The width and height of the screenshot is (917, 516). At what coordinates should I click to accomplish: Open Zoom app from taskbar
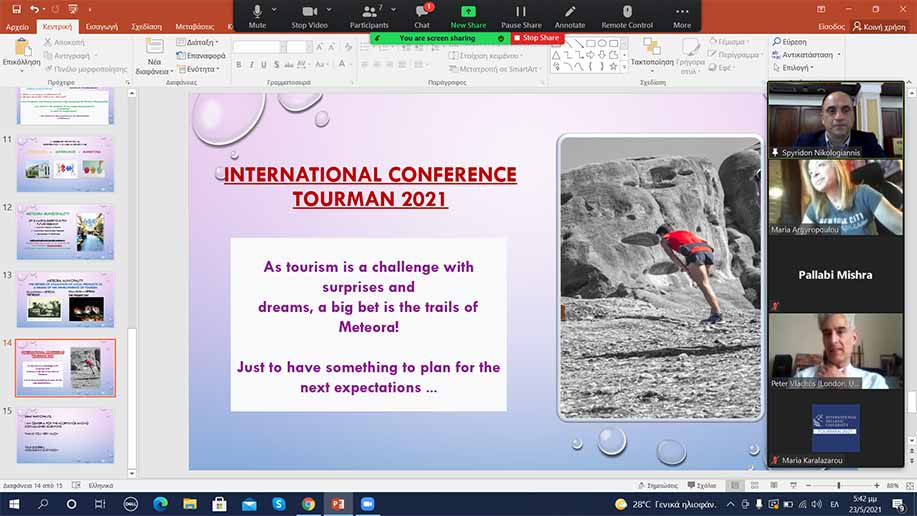pyautogui.click(x=367, y=504)
